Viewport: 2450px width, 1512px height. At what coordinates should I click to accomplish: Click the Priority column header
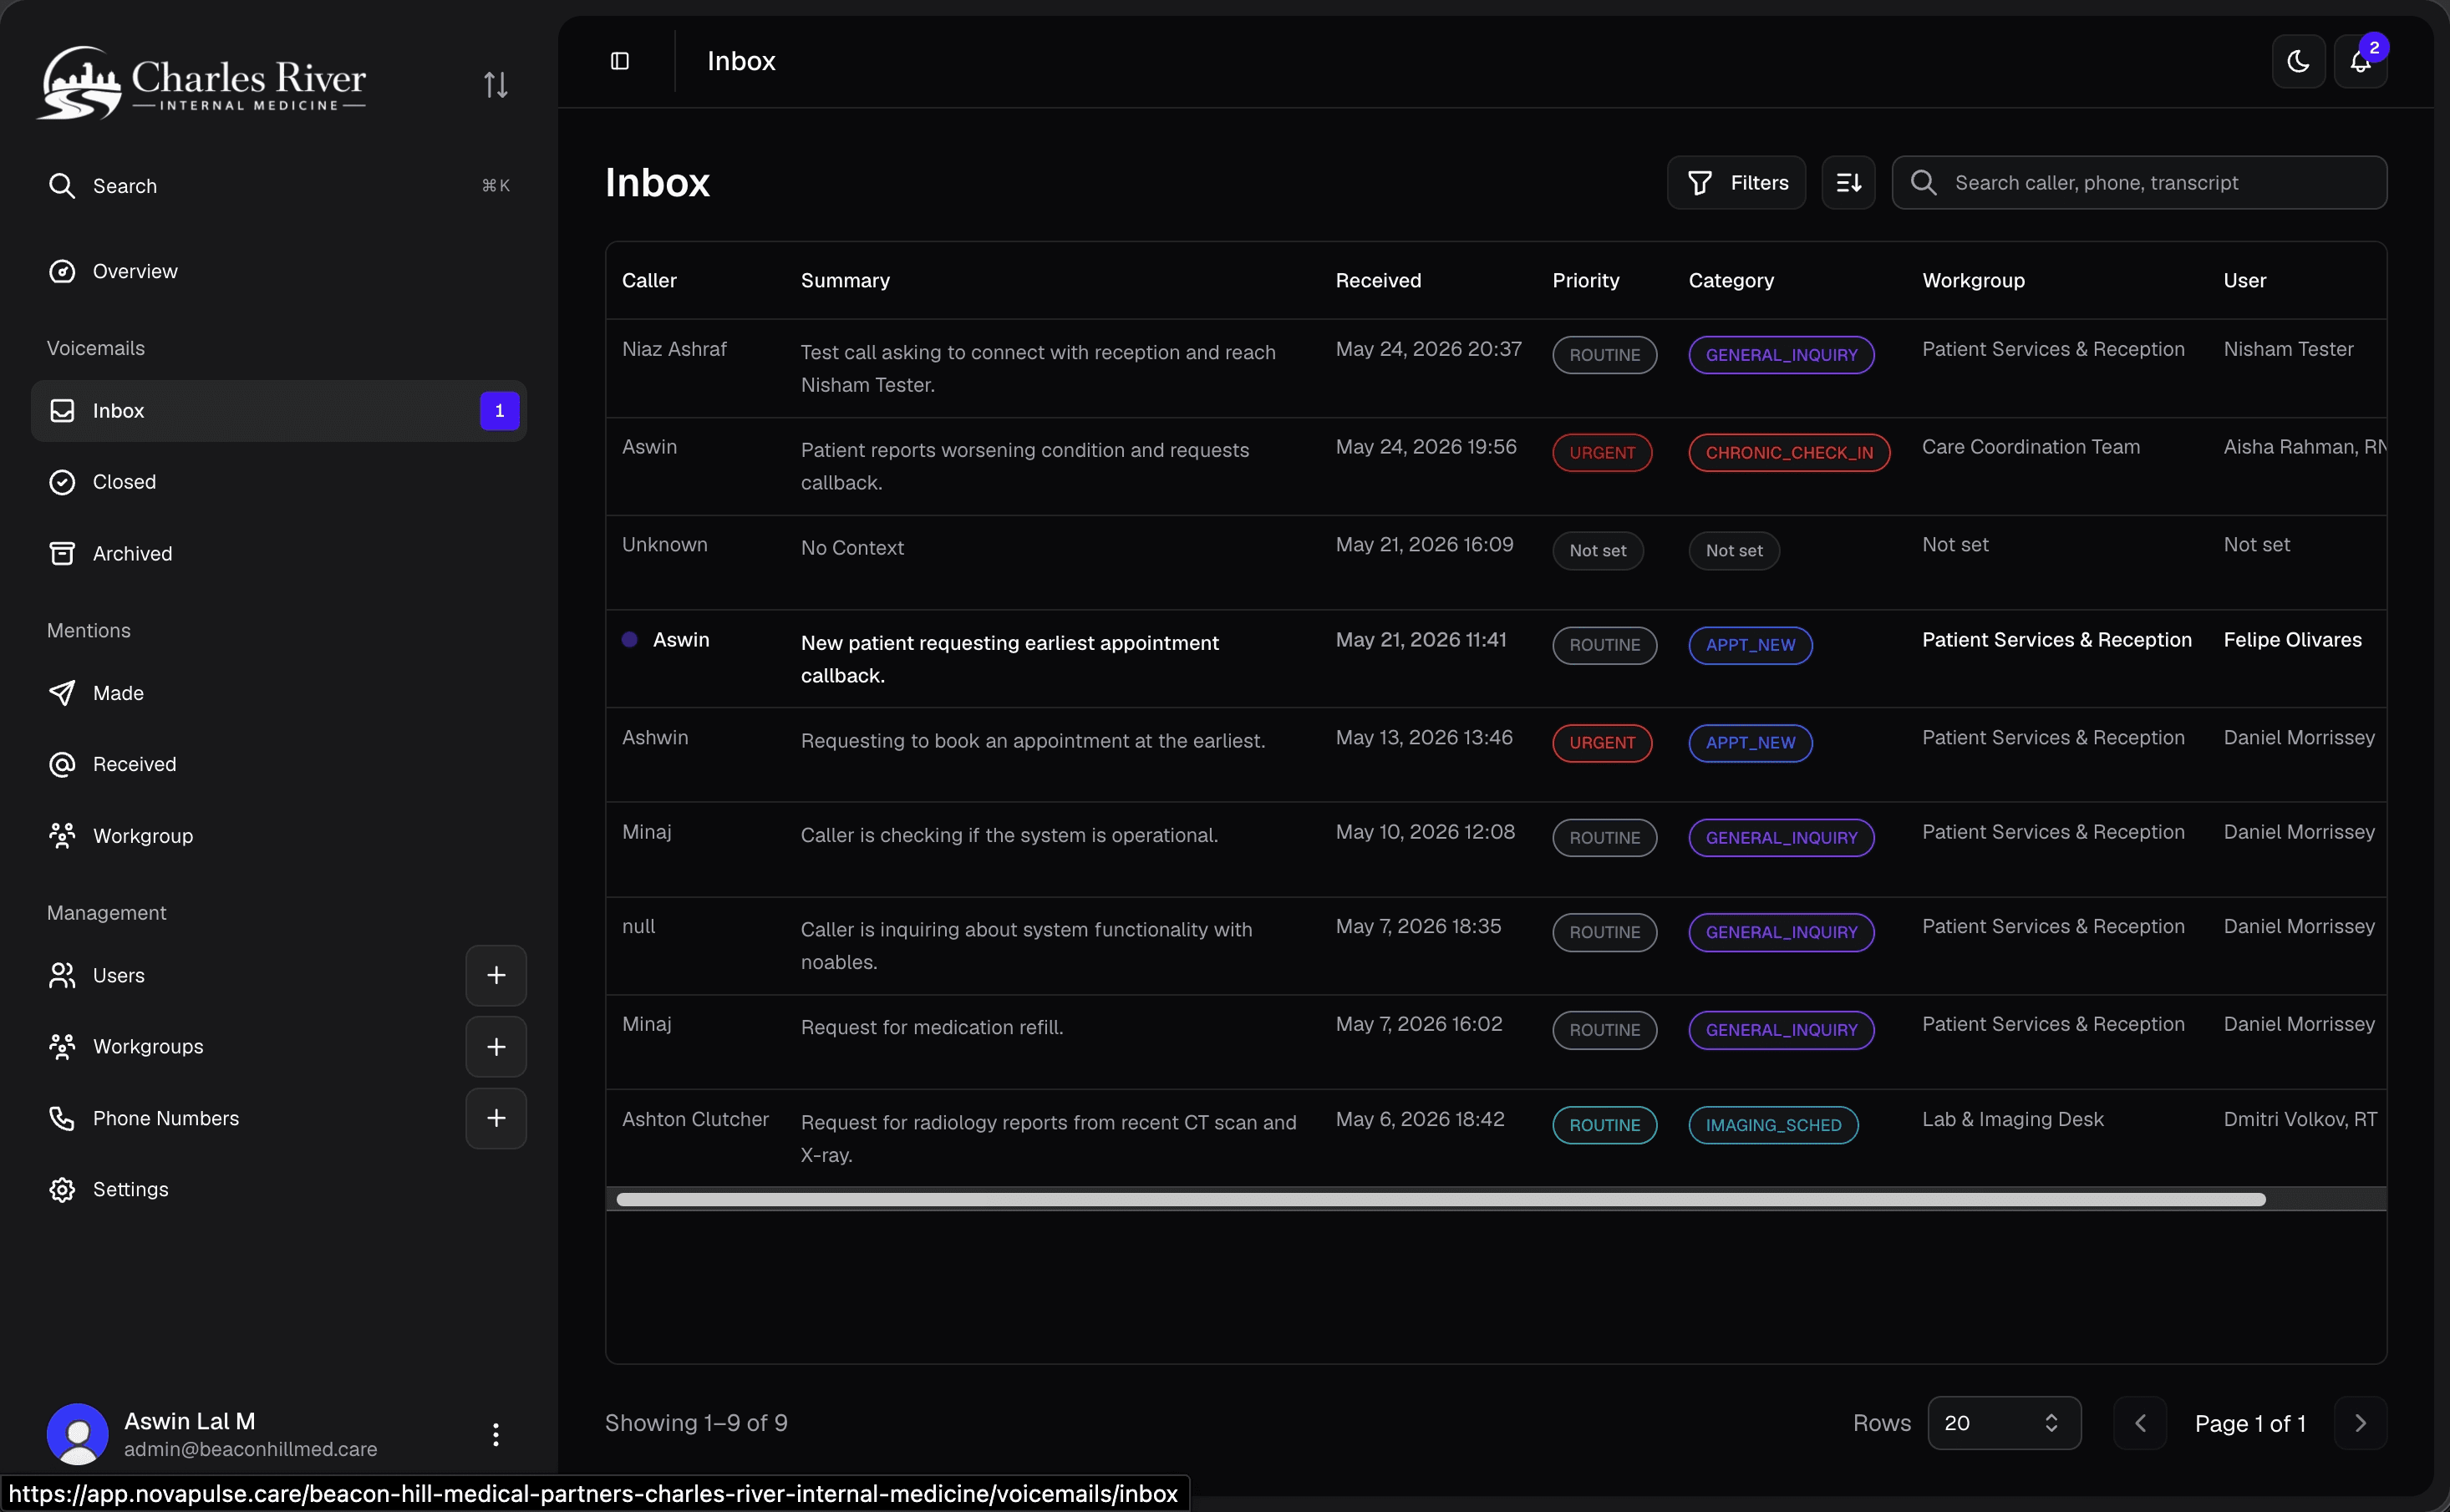pos(1585,280)
